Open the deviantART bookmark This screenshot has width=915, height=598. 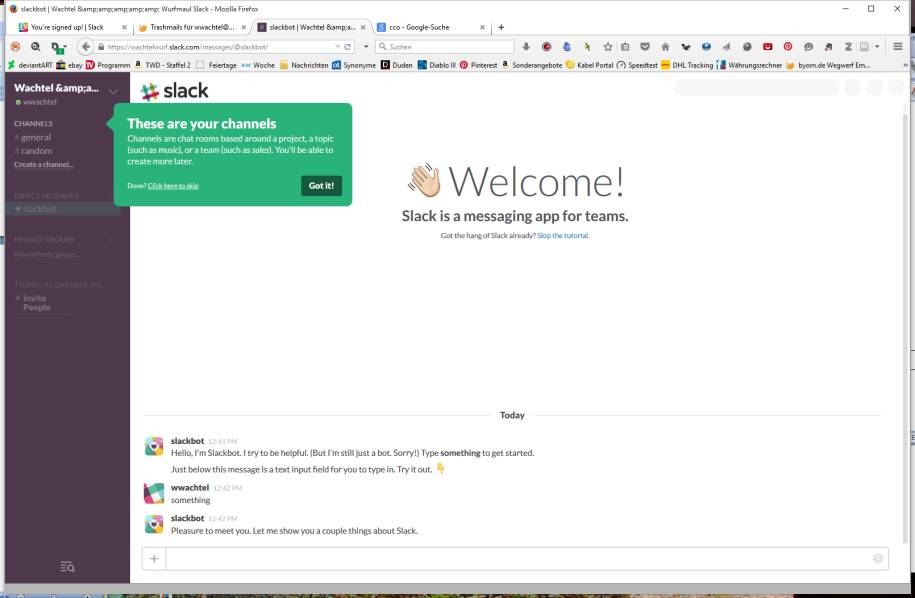pos(30,65)
